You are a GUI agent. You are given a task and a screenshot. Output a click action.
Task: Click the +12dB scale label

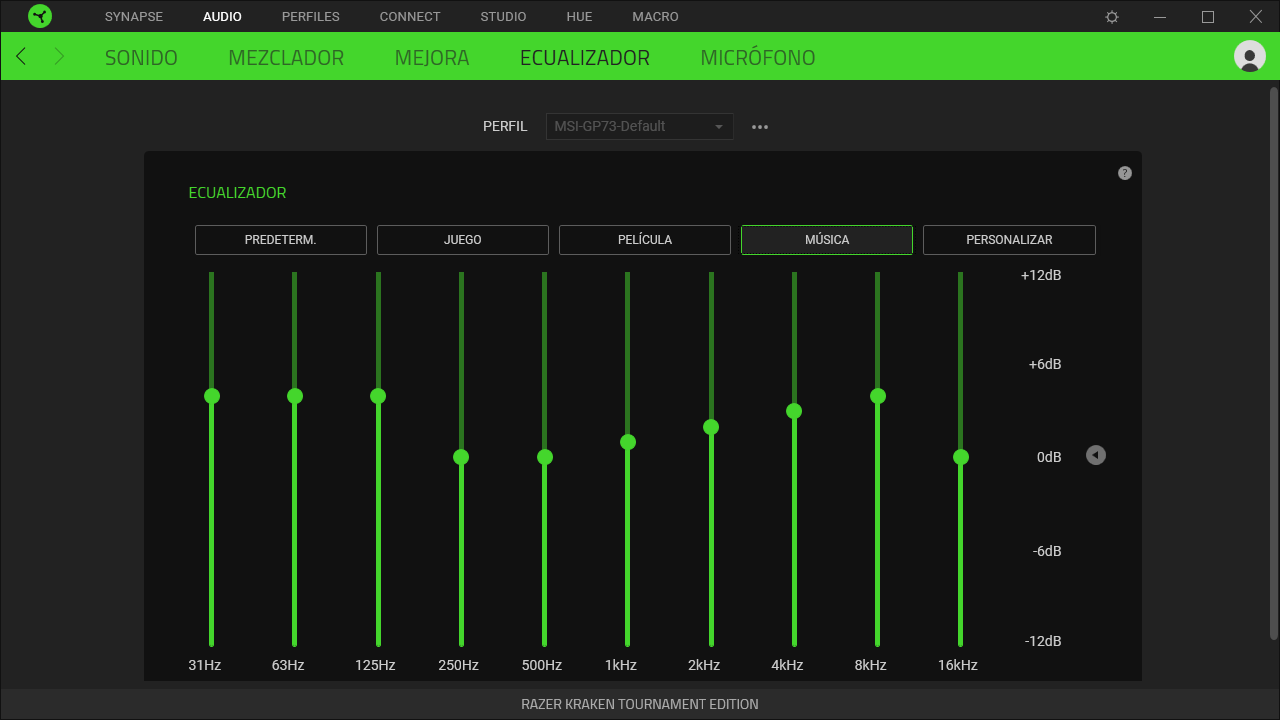tap(1041, 275)
